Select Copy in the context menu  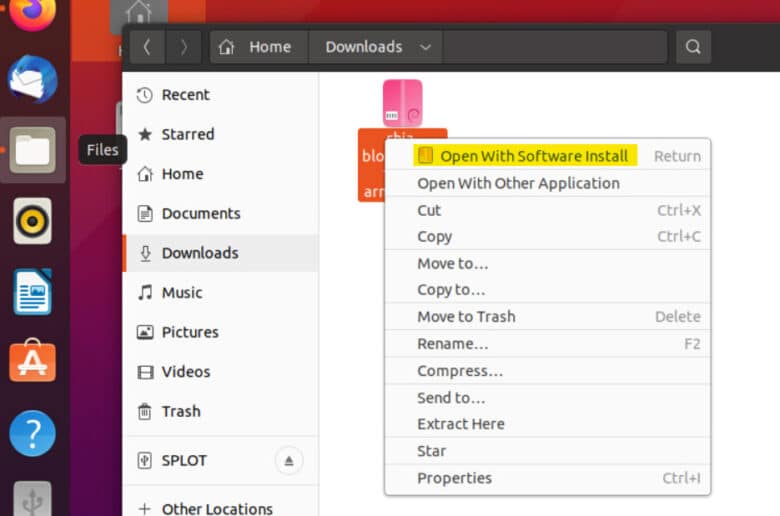548,236
